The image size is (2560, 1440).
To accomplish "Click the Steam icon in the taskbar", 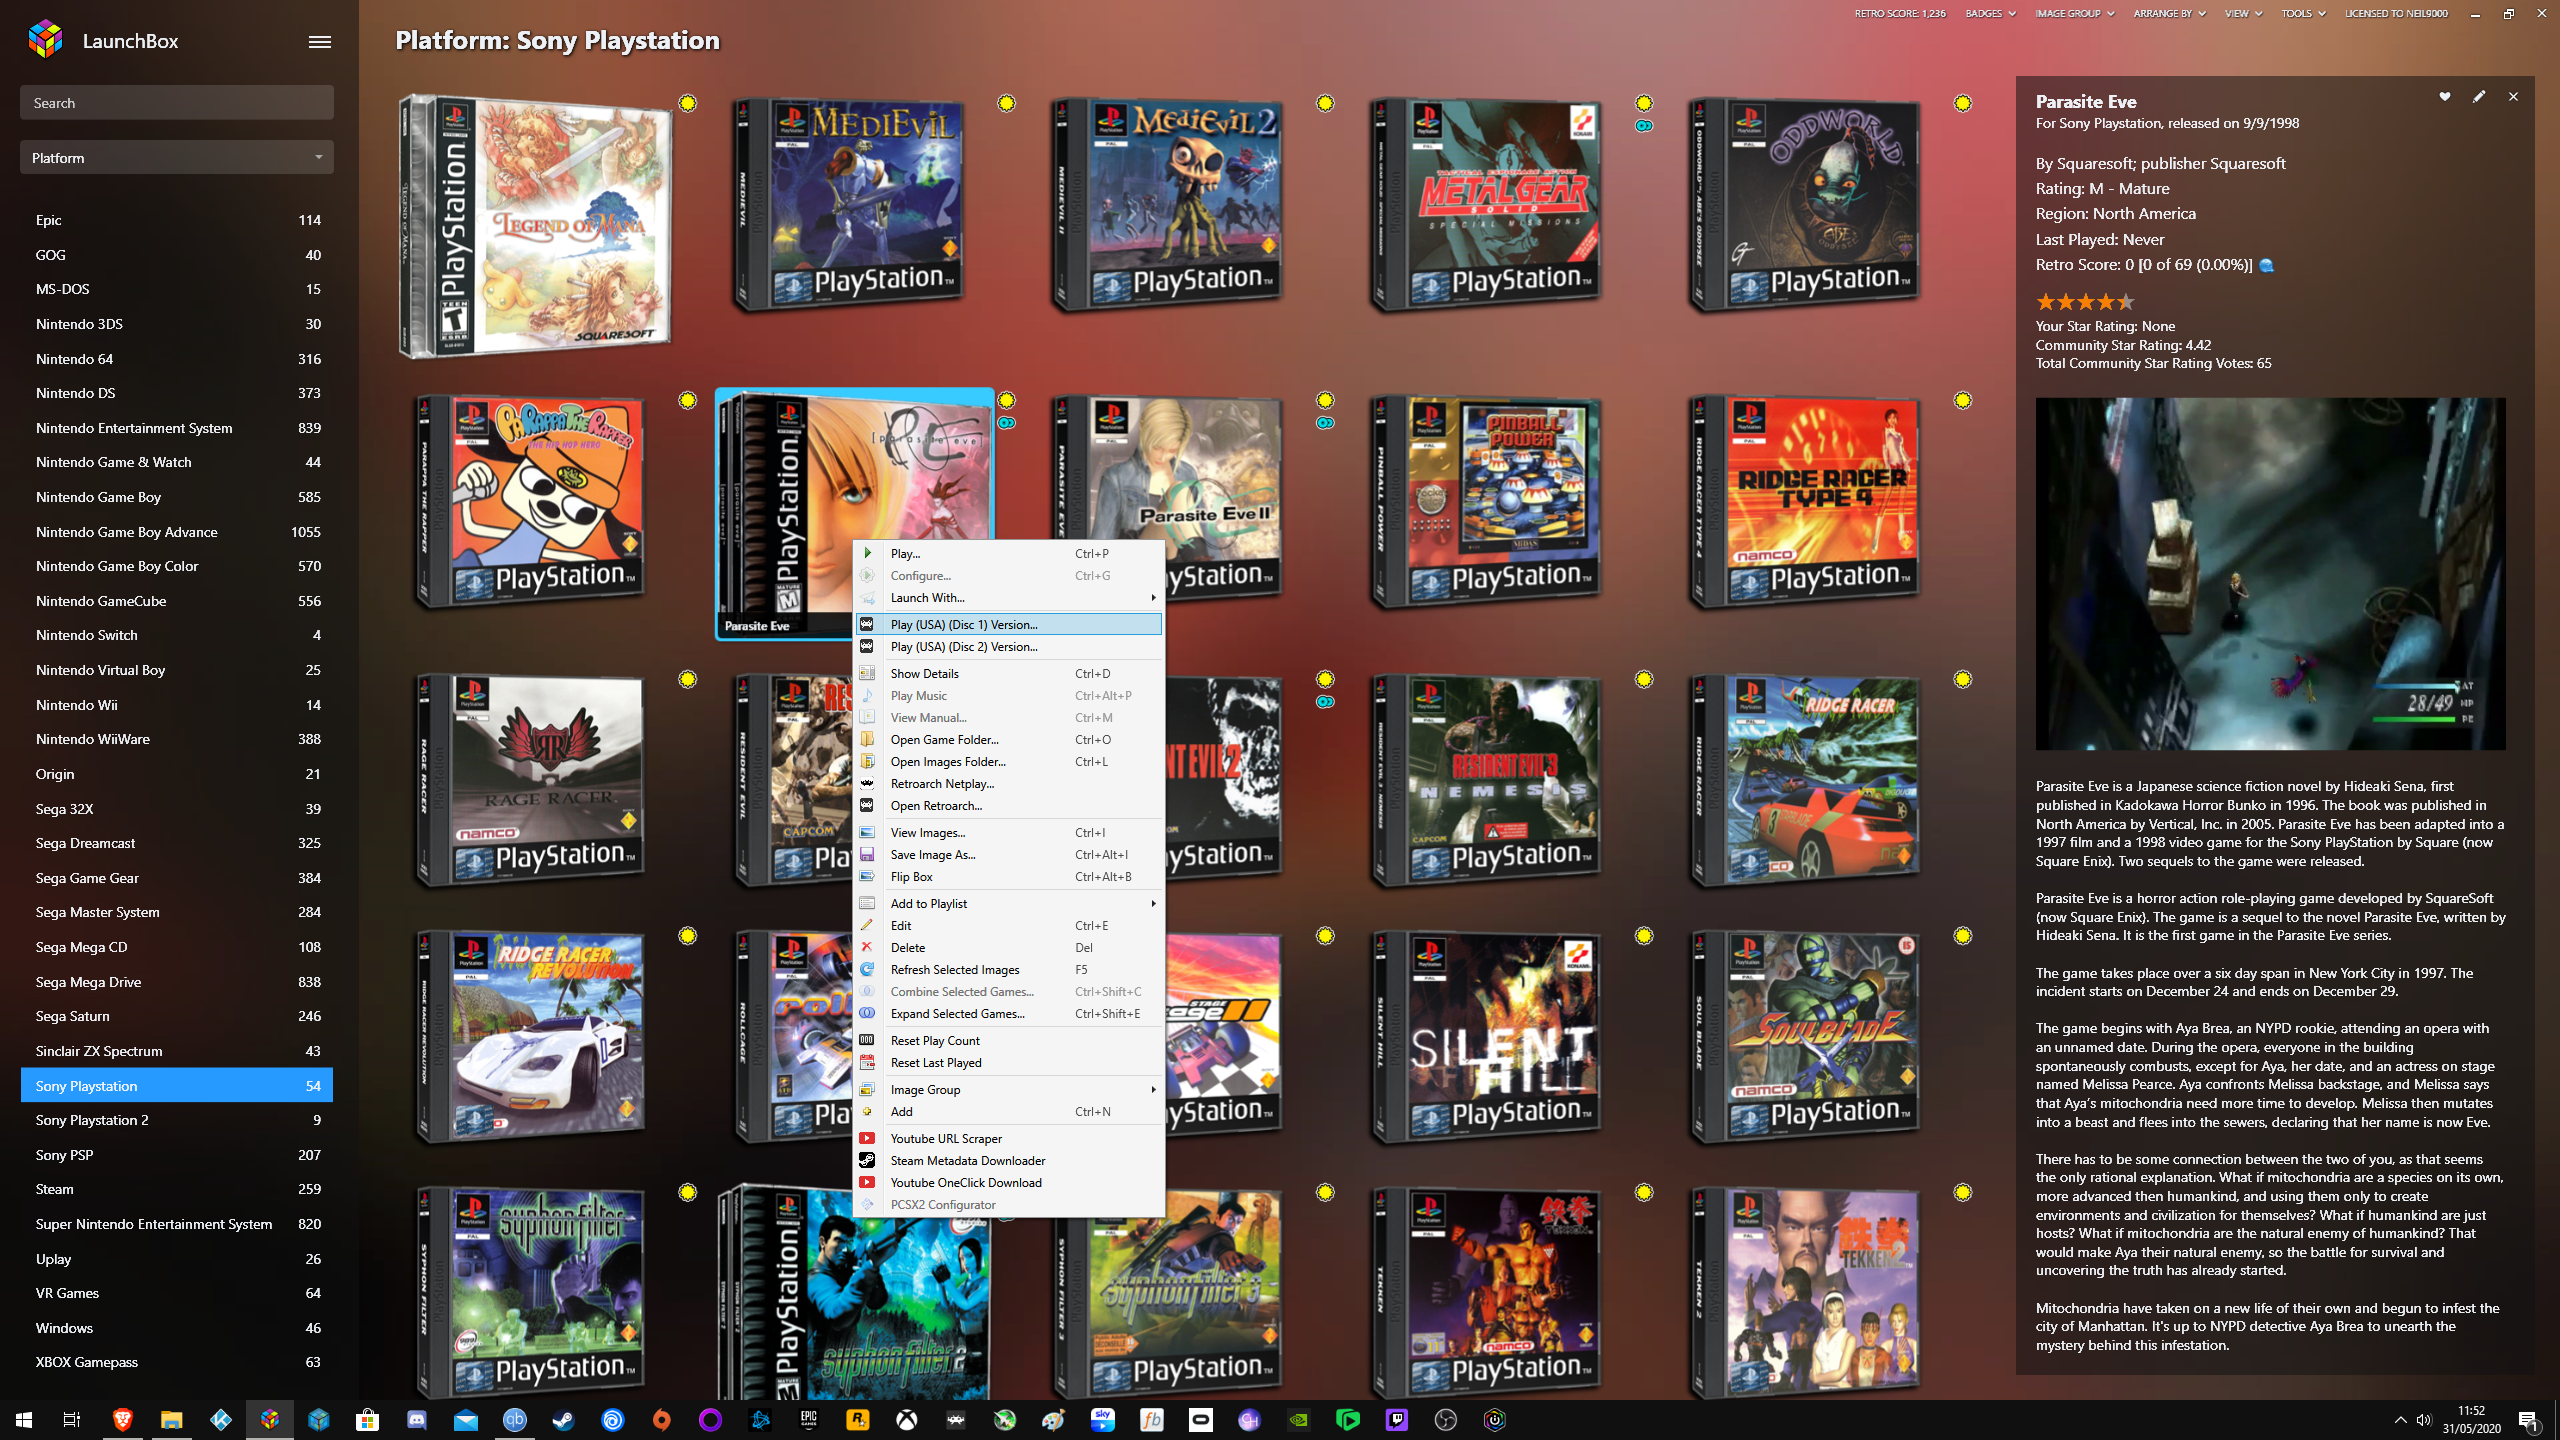I will [x=564, y=1419].
